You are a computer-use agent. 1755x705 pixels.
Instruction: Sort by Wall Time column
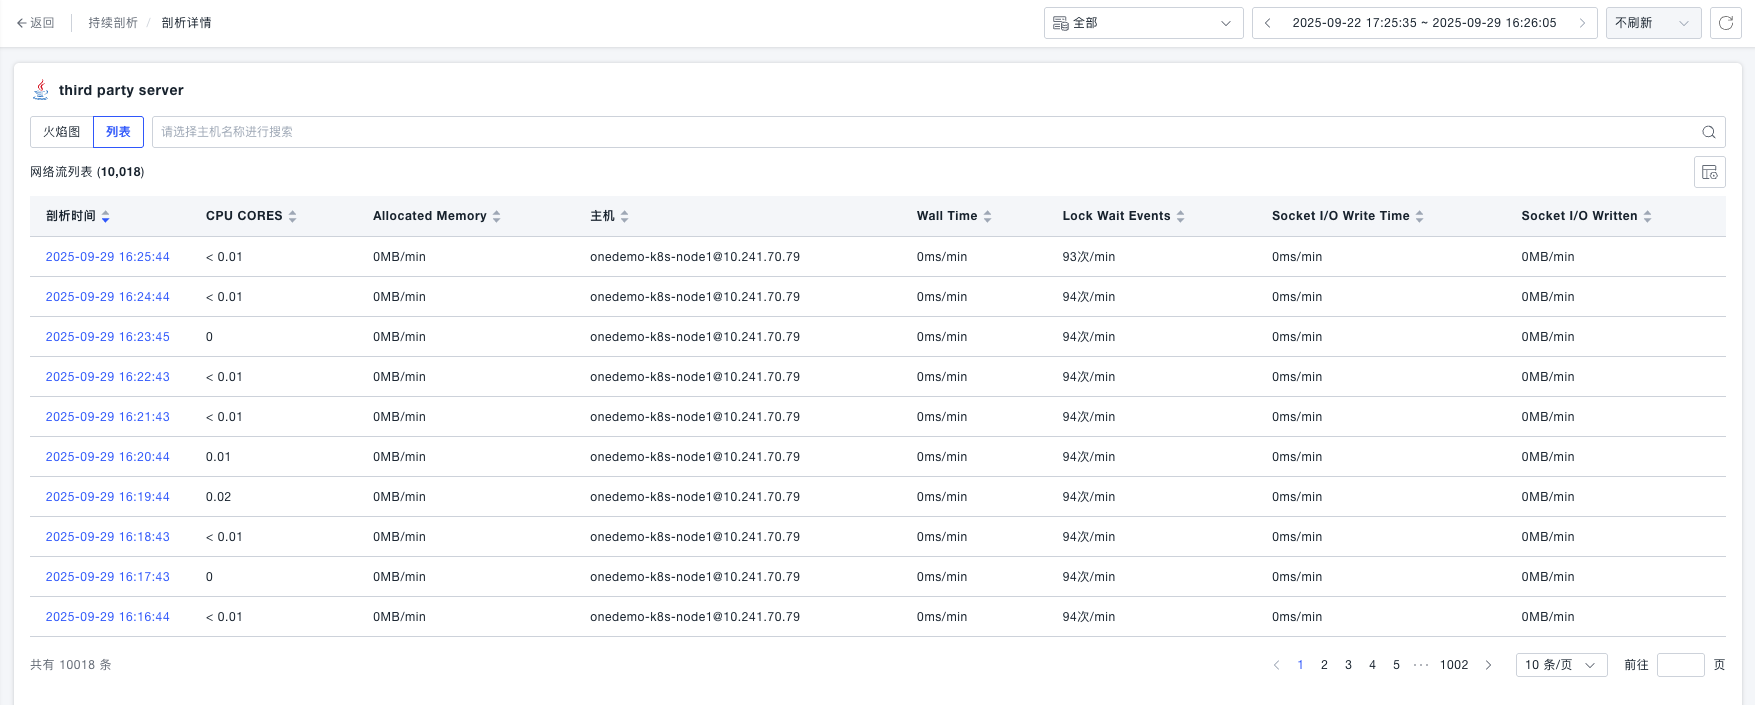pyautogui.click(x=987, y=216)
